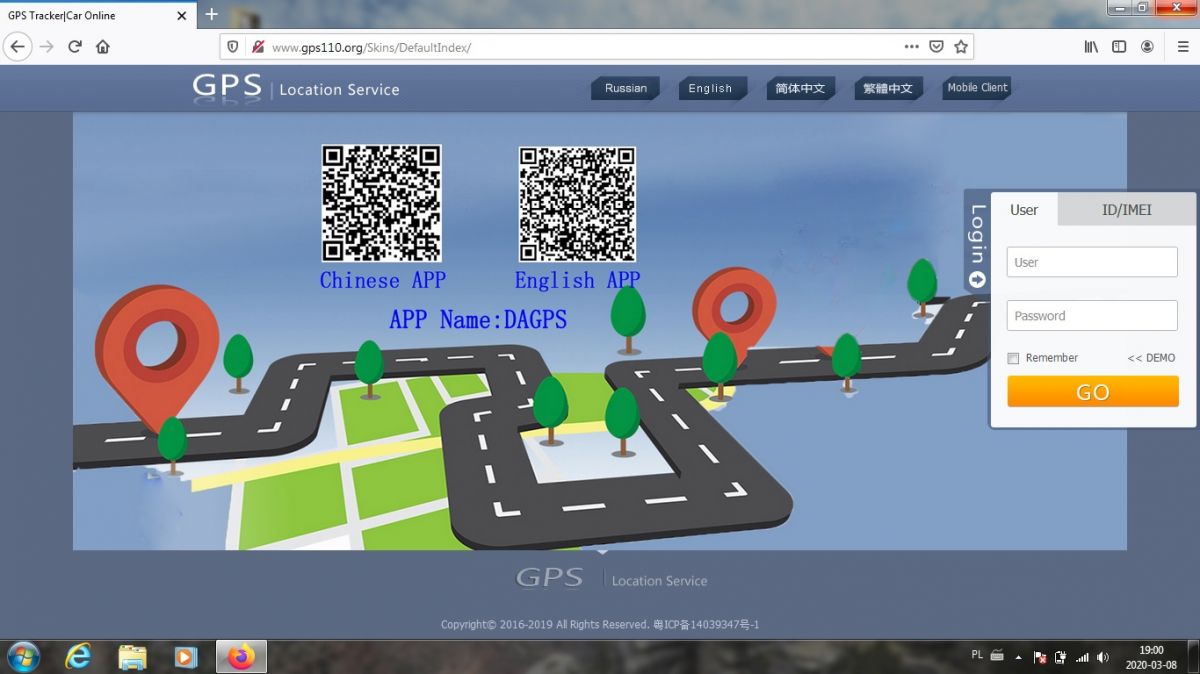The image size is (1200, 674).
Task: Switch language to 简体中文
Action: click(800, 88)
